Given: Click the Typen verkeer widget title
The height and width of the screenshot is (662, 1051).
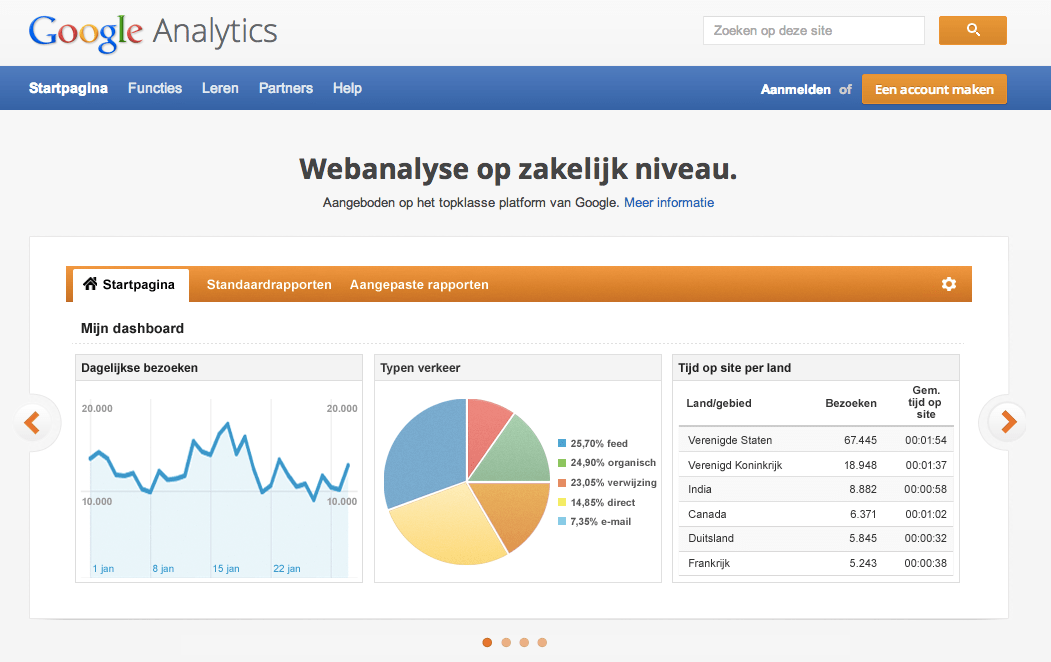Looking at the screenshot, I should click(x=420, y=368).
